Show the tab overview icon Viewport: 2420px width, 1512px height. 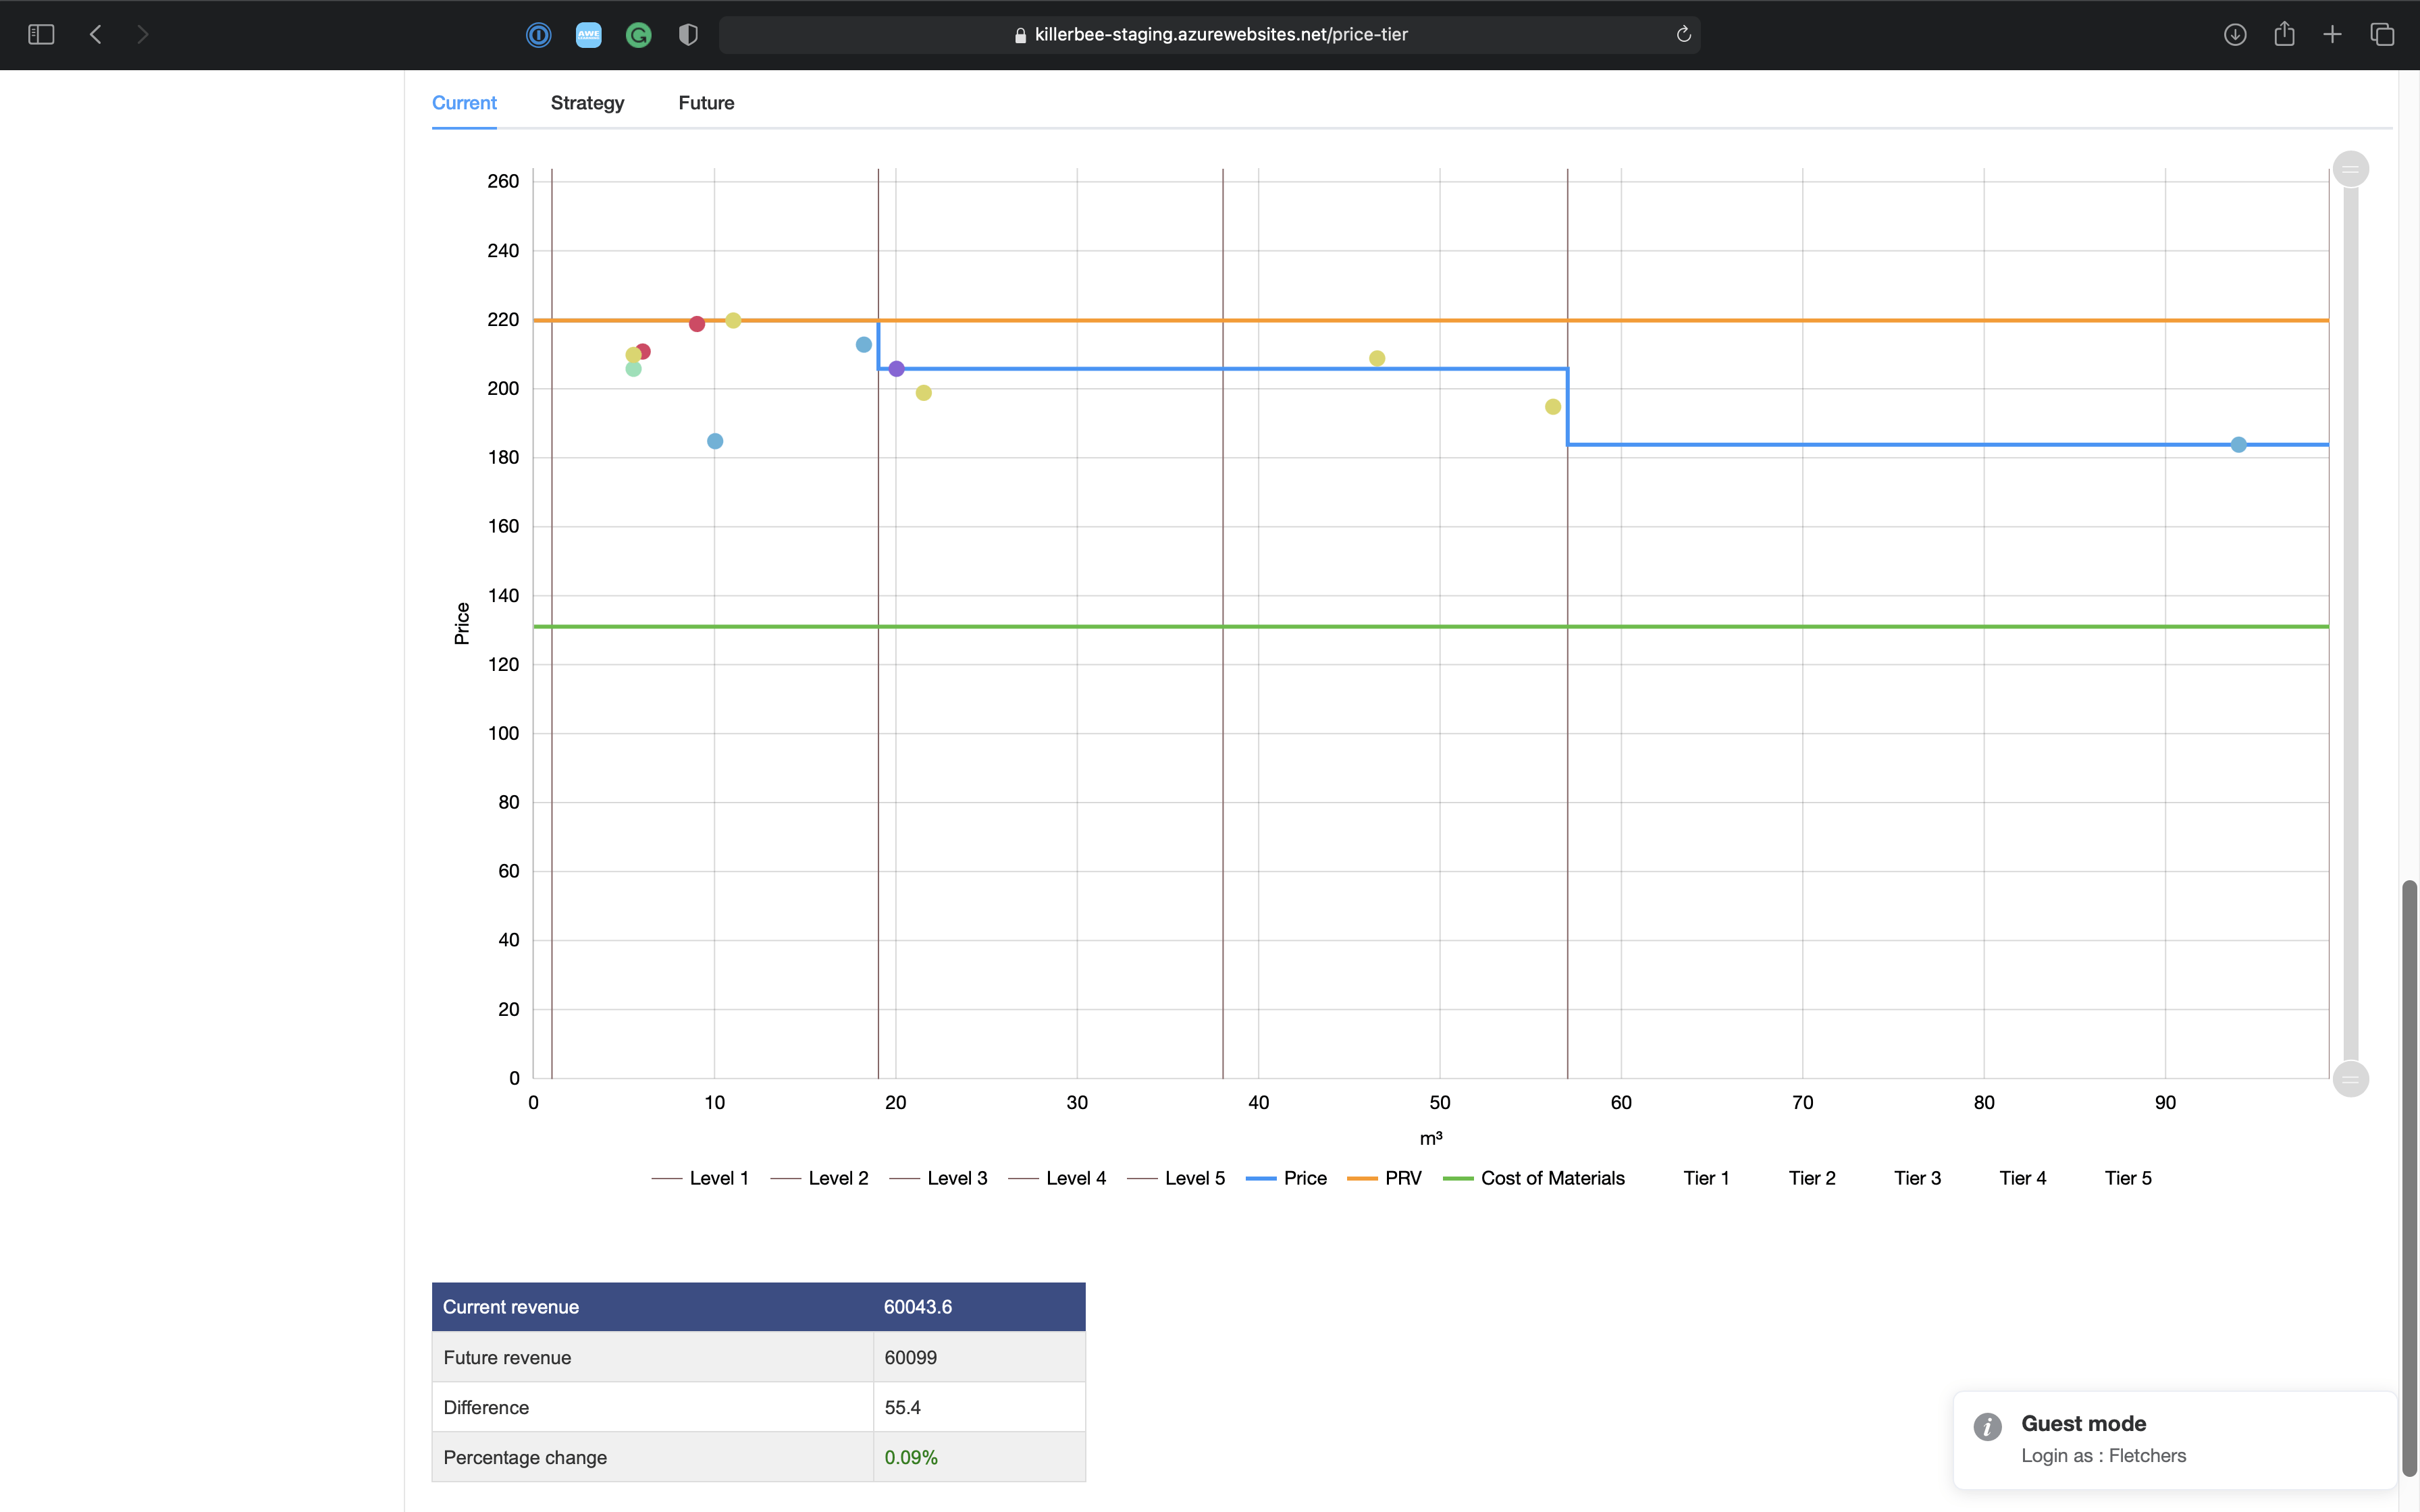2382,35
